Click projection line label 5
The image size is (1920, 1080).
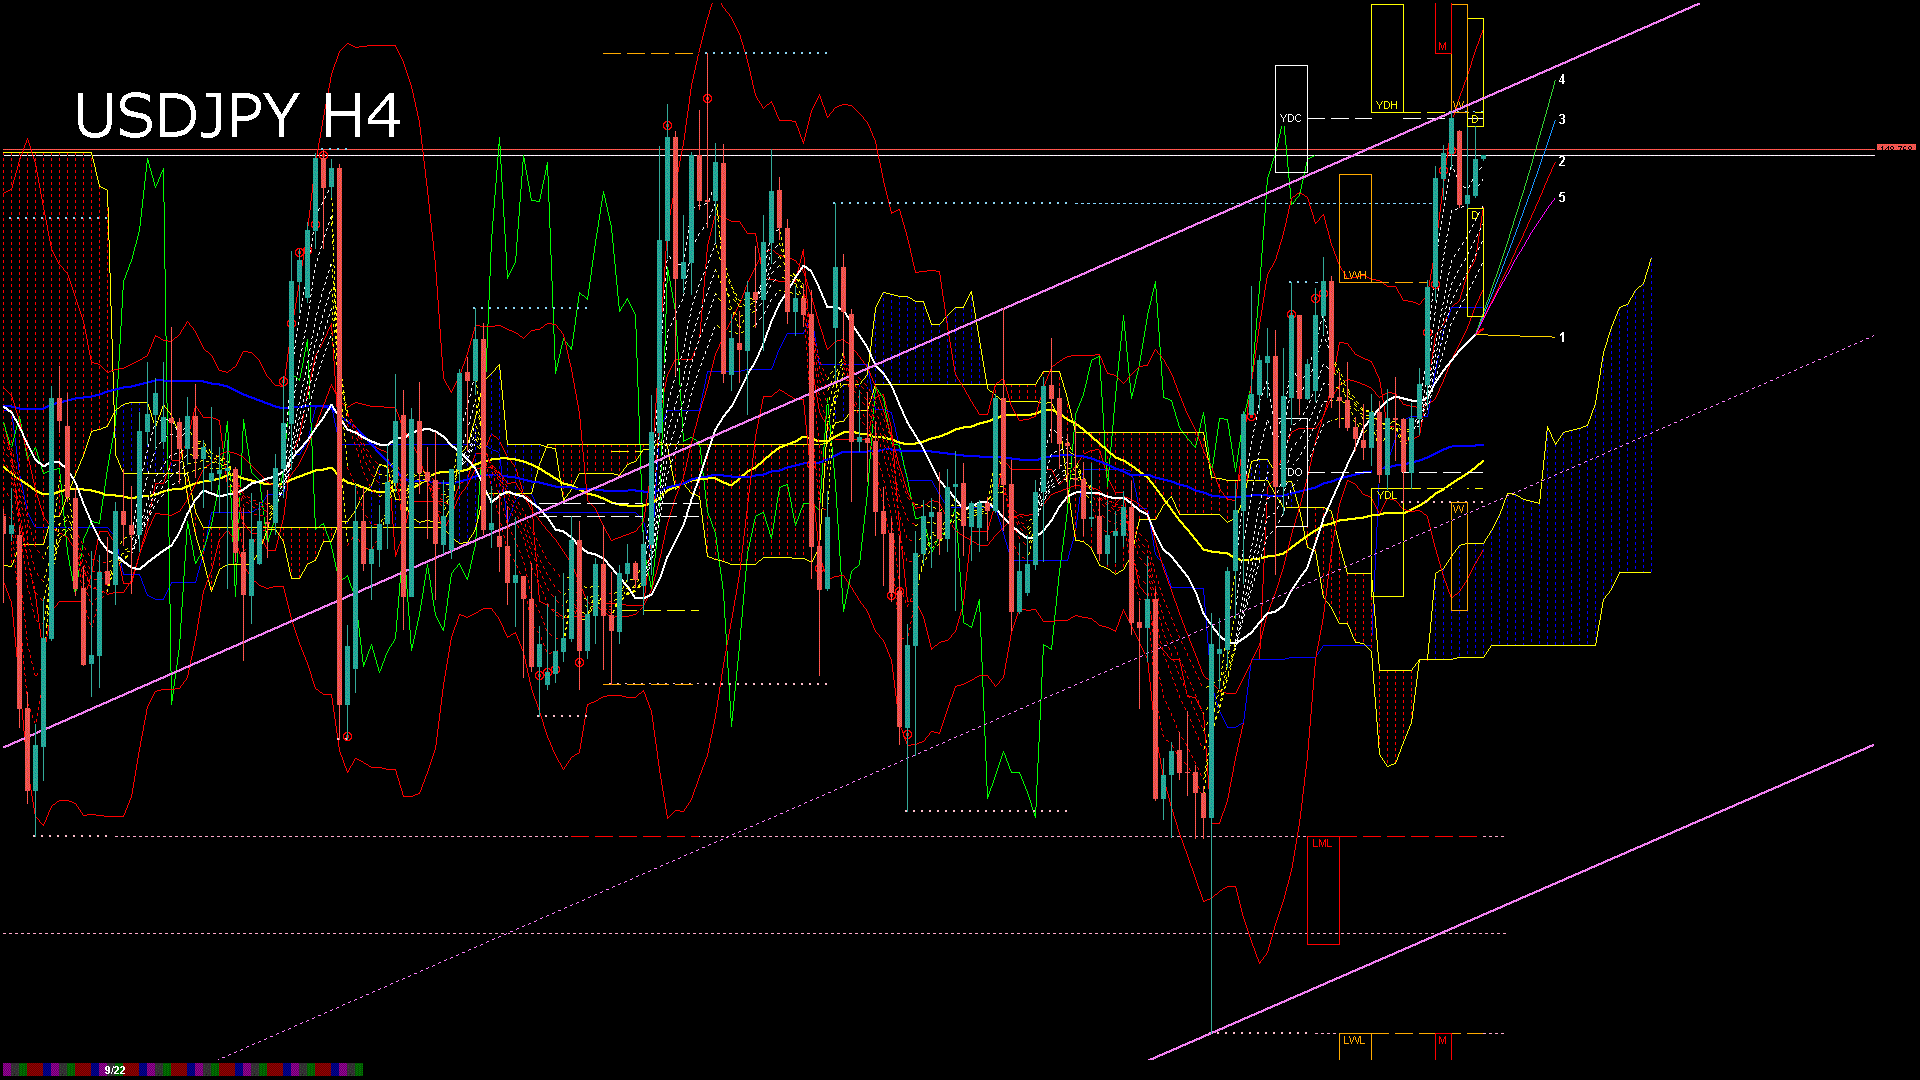pyautogui.click(x=1562, y=198)
